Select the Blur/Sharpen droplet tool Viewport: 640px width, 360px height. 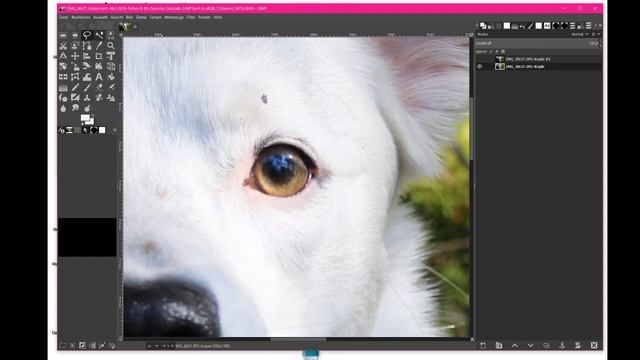(x=63, y=108)
